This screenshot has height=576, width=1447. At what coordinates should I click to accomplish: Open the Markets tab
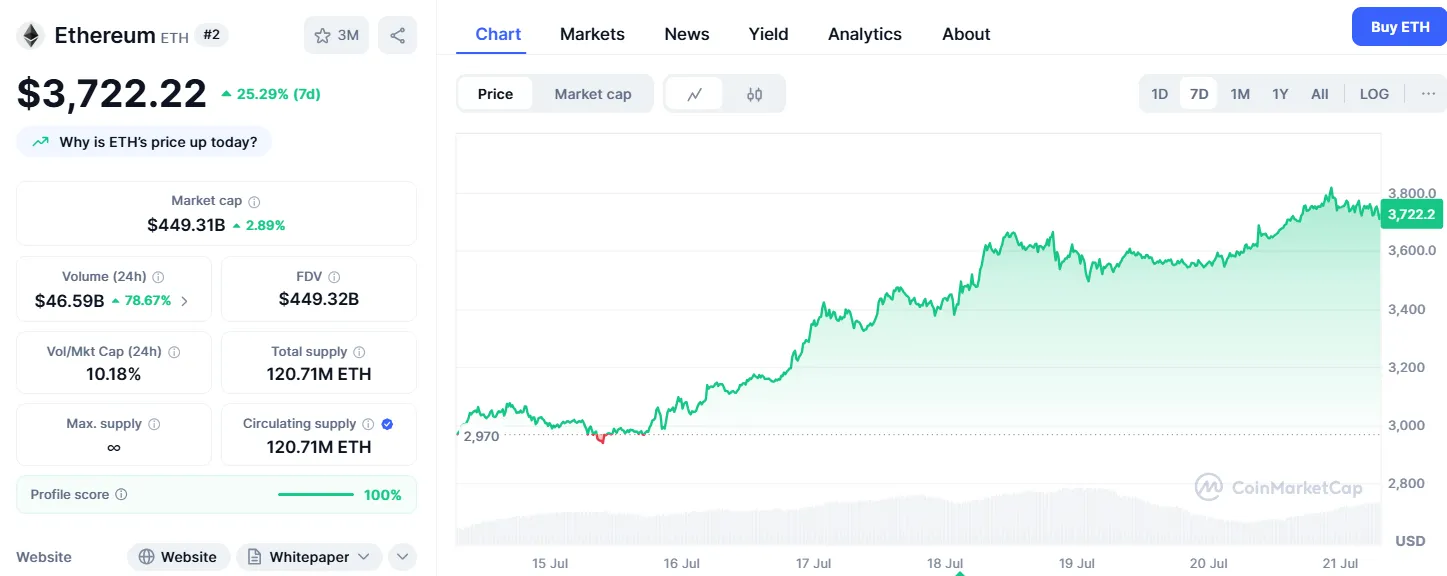click(592, 34)
